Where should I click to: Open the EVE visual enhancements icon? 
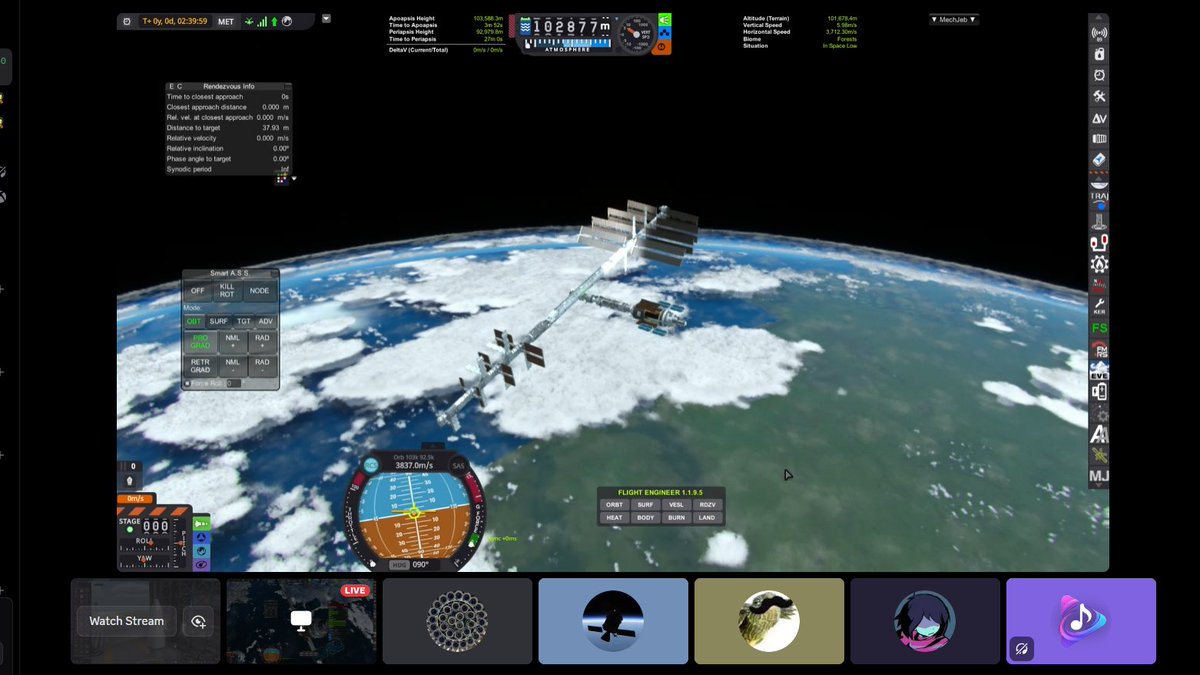tap(1099, 371)
